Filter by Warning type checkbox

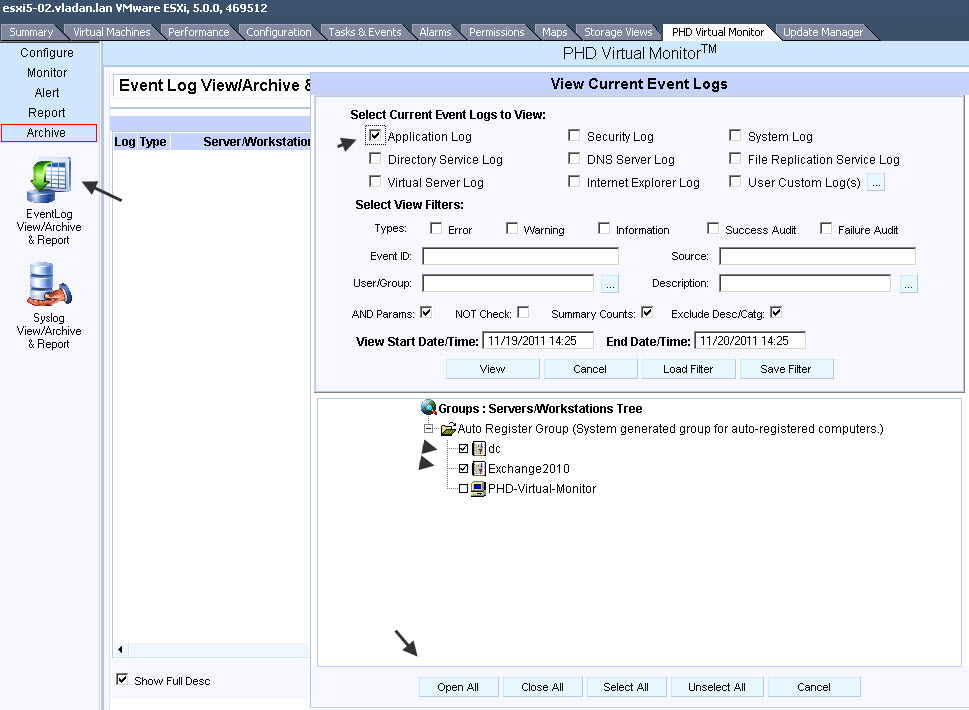(512, 229)
